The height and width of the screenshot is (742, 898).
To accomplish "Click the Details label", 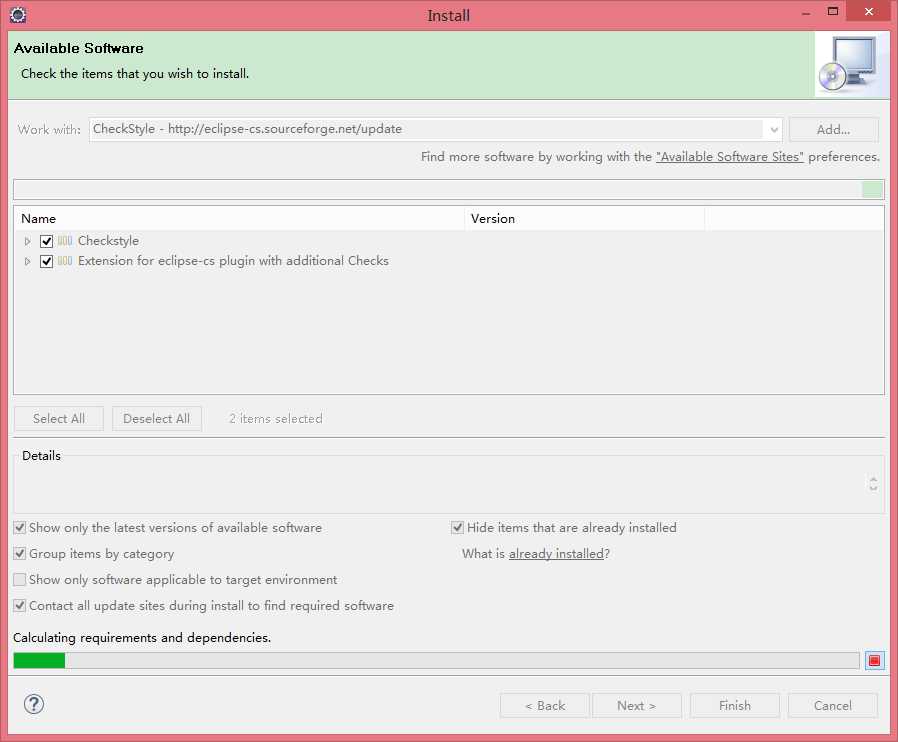I will (41, 456).
